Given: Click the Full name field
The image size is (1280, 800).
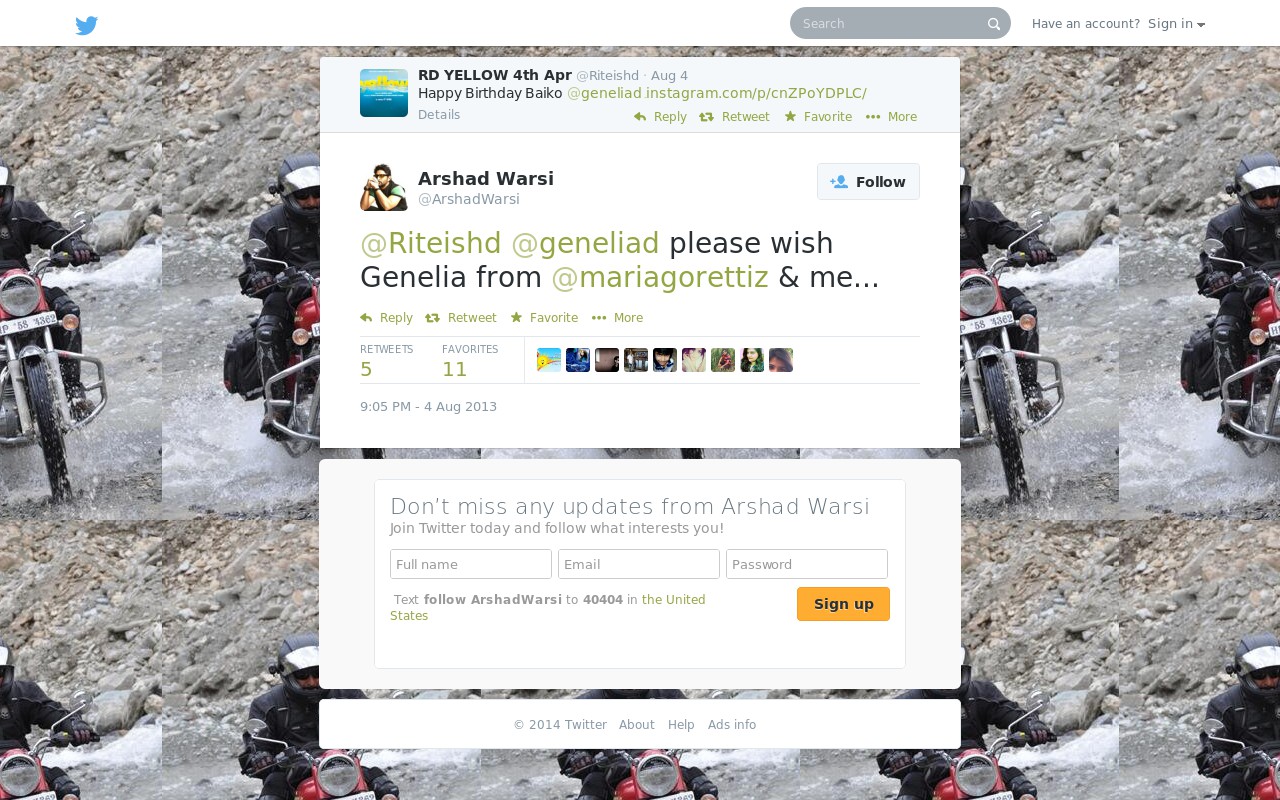Looking at the screenshot, I should point(471,564).
